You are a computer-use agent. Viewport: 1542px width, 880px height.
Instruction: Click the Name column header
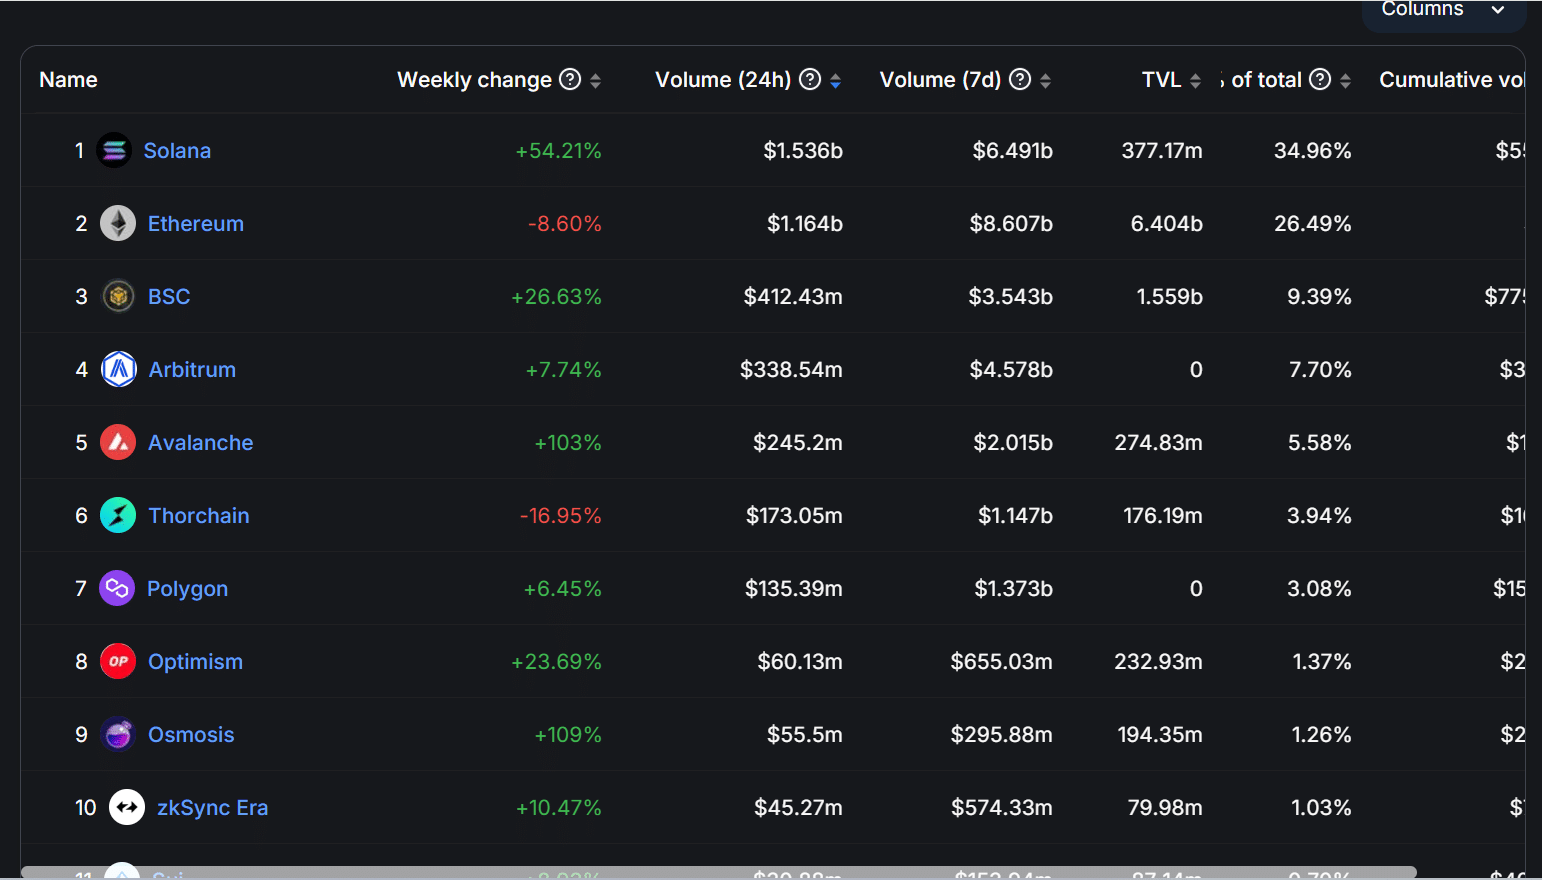(68, 79)
